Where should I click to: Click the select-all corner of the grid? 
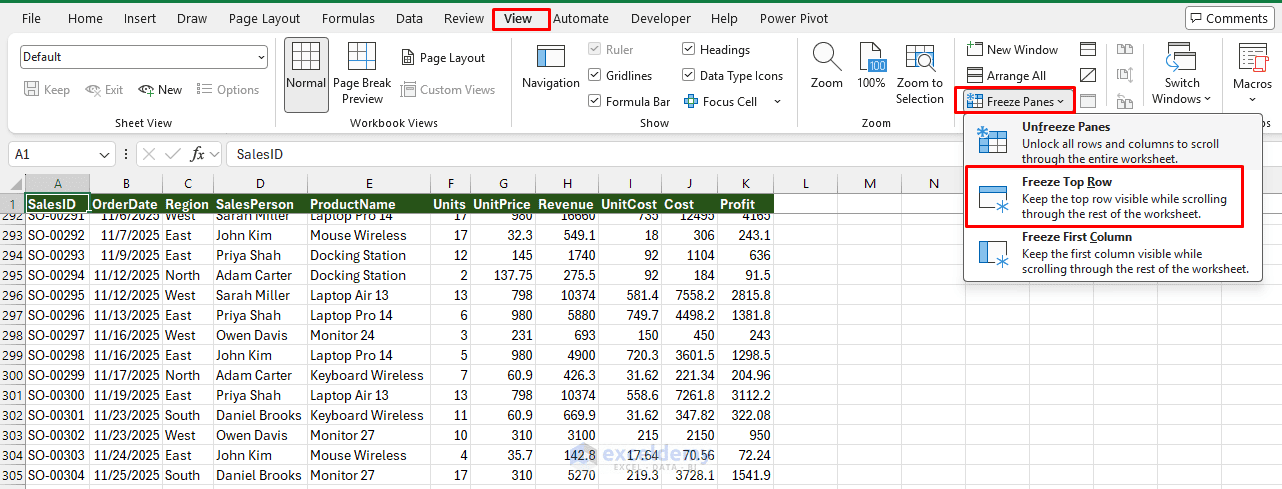tap(12, 184)
